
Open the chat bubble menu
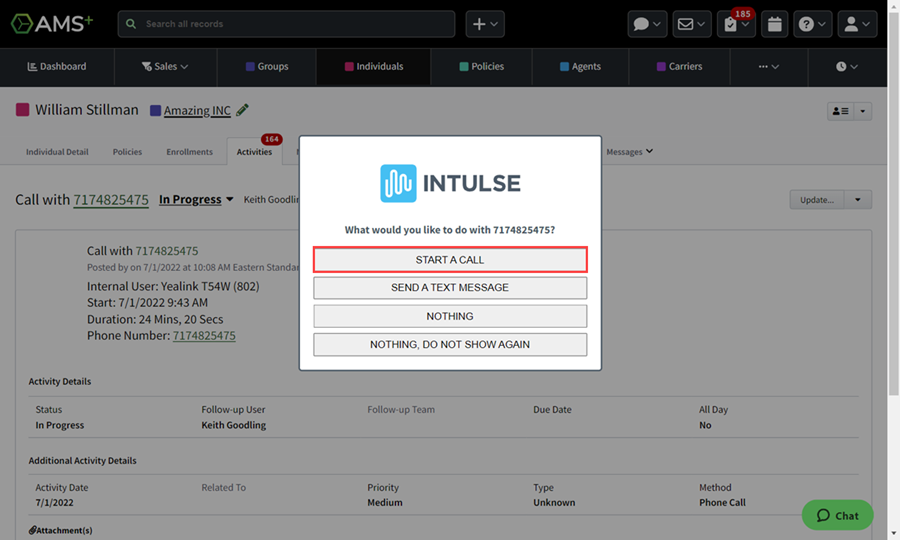pos(647,24)
